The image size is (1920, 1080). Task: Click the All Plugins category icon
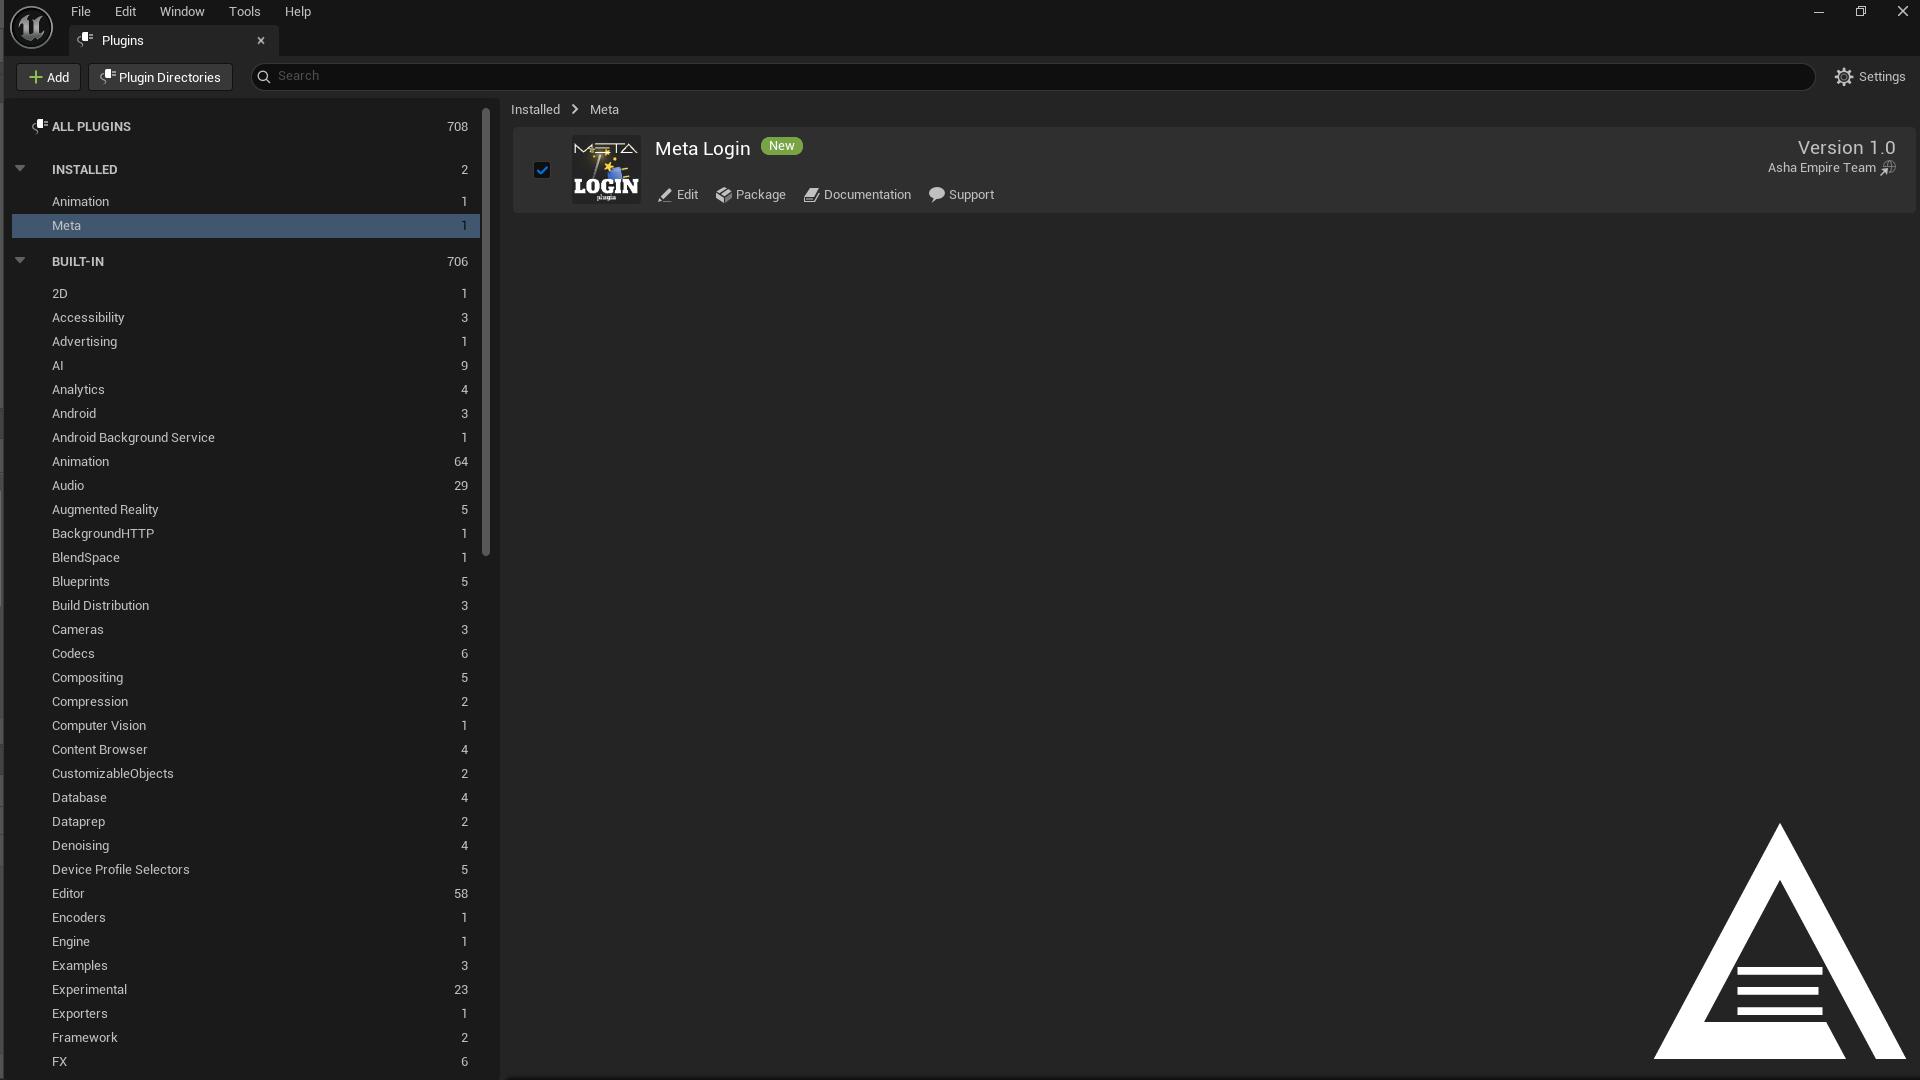pyautogui.click(x=39, y=126)
